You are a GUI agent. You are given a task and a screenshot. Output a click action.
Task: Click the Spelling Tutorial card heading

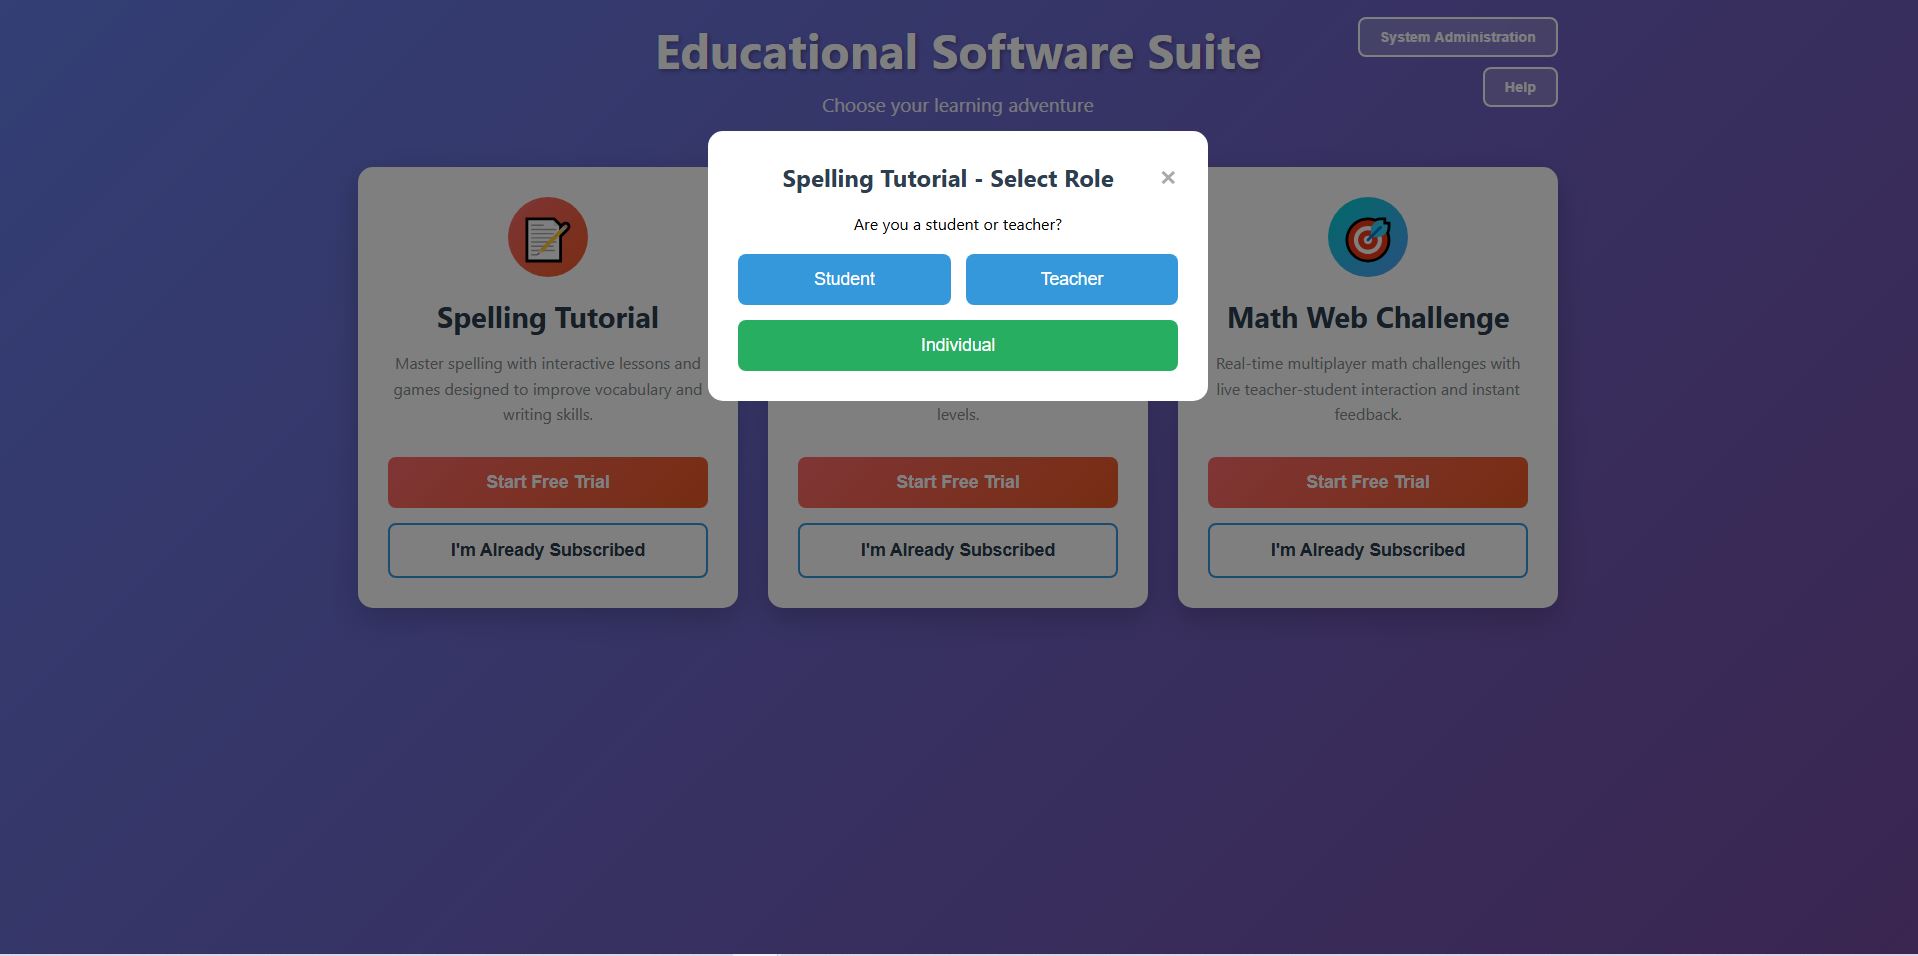(547, 317)
